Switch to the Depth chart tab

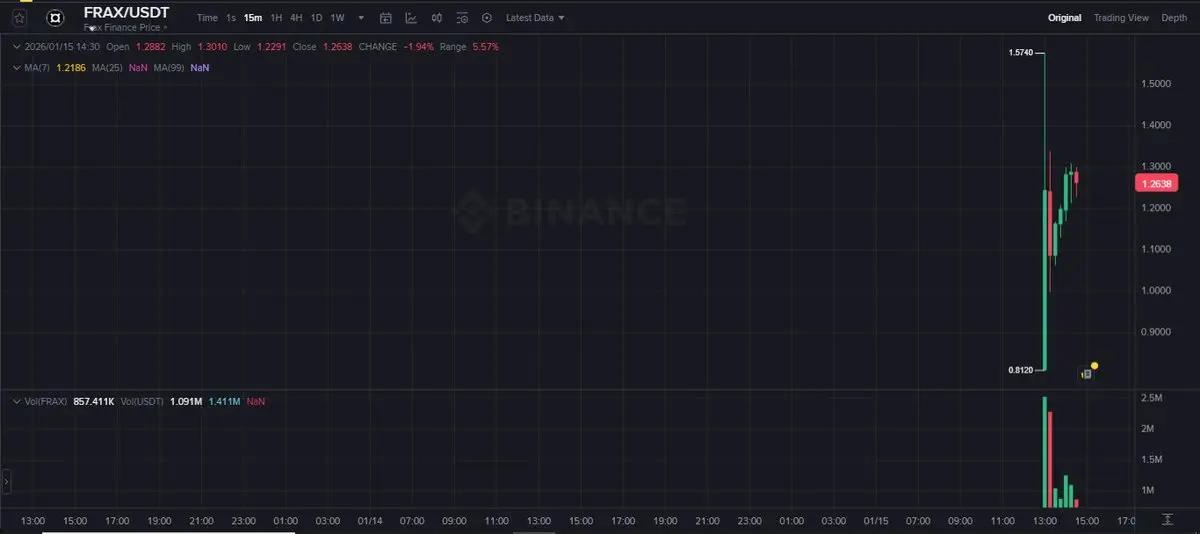[1174, 18]
